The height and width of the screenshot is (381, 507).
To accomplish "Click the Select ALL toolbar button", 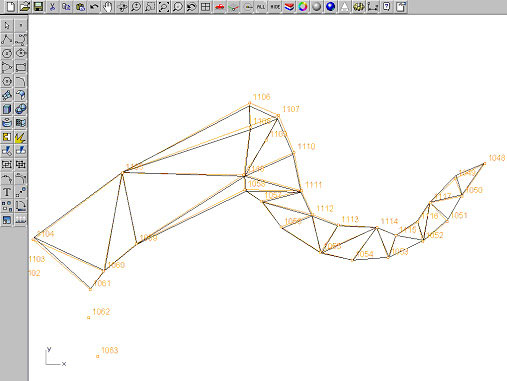I will (x=261, y=6).
